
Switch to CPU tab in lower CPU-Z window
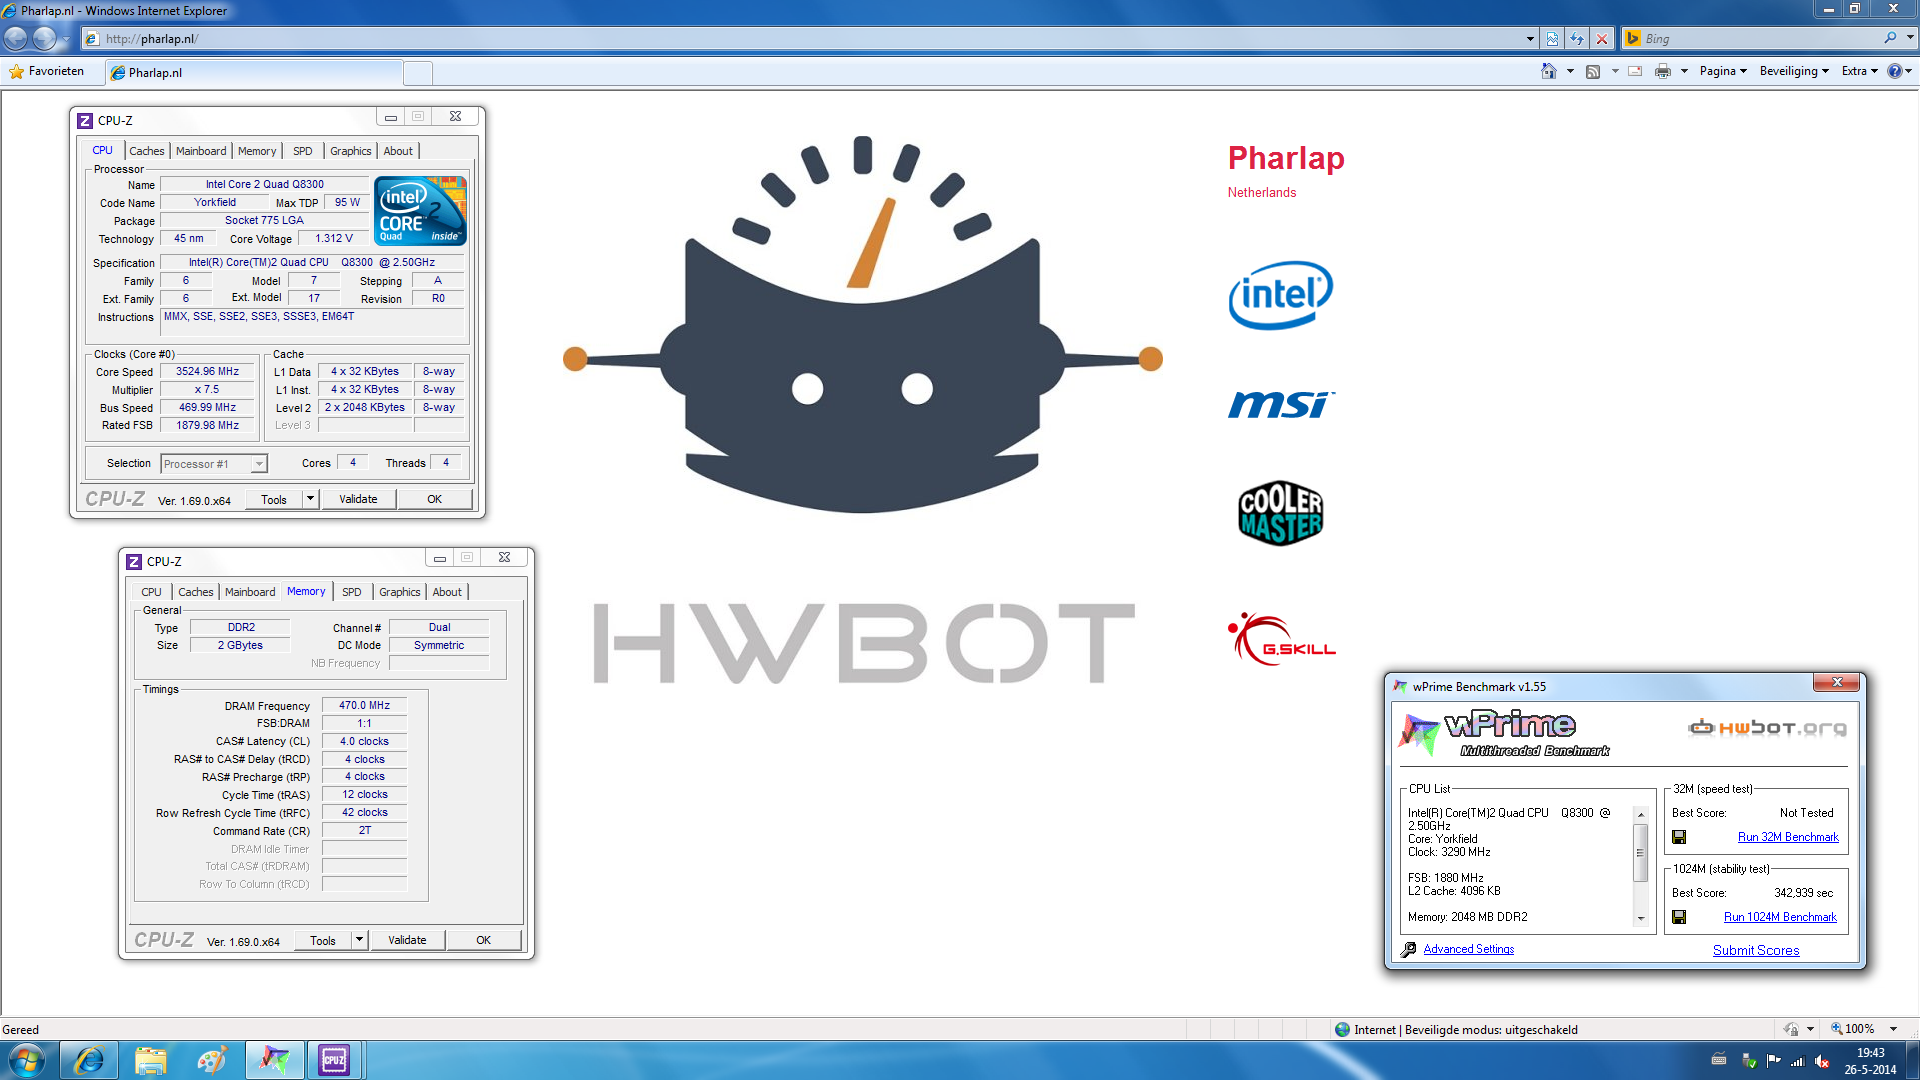[152, 592]
